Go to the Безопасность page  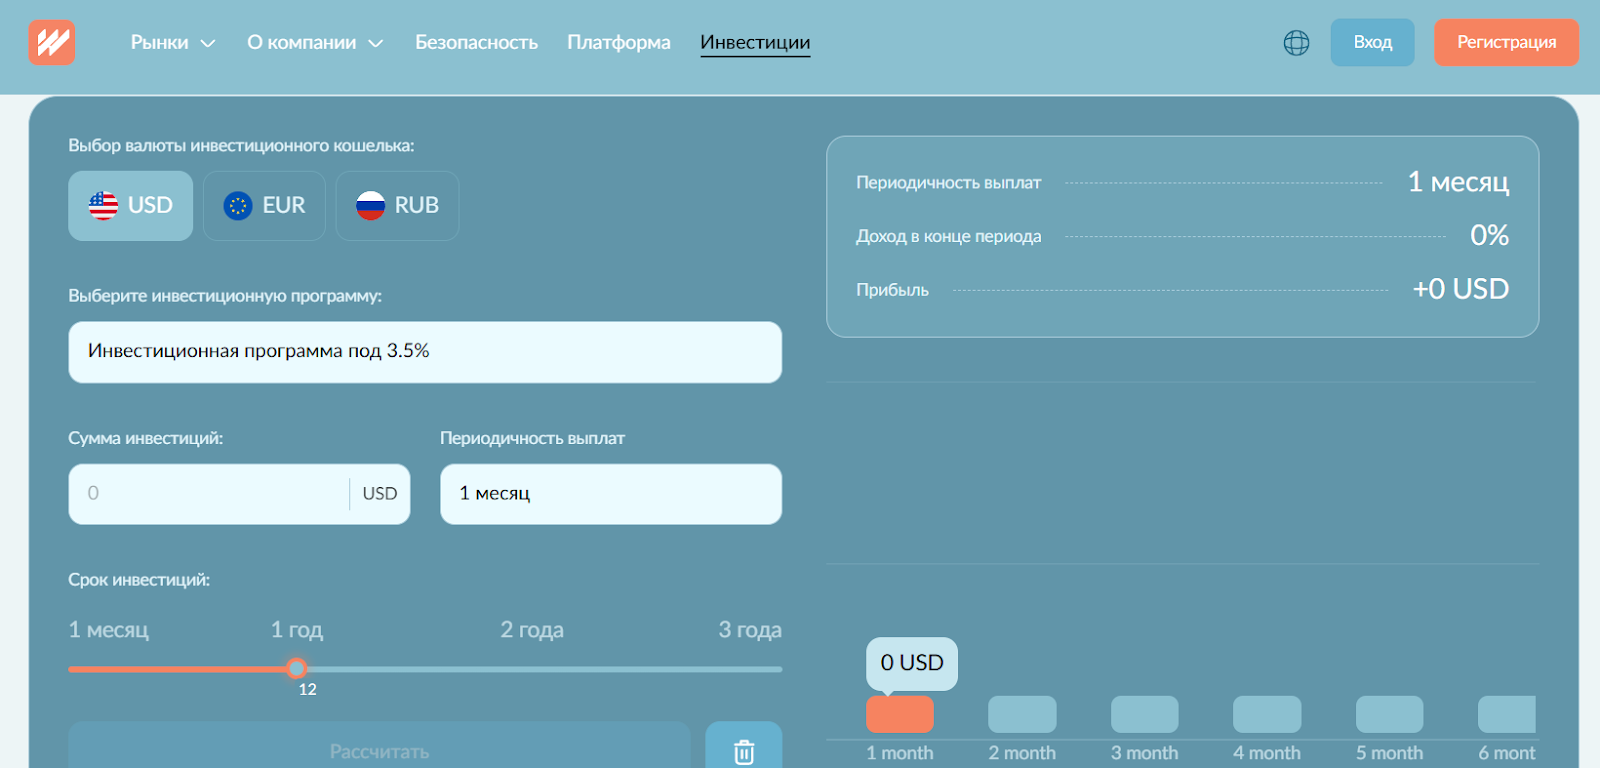pyautogui.click(x=476, y=43)
